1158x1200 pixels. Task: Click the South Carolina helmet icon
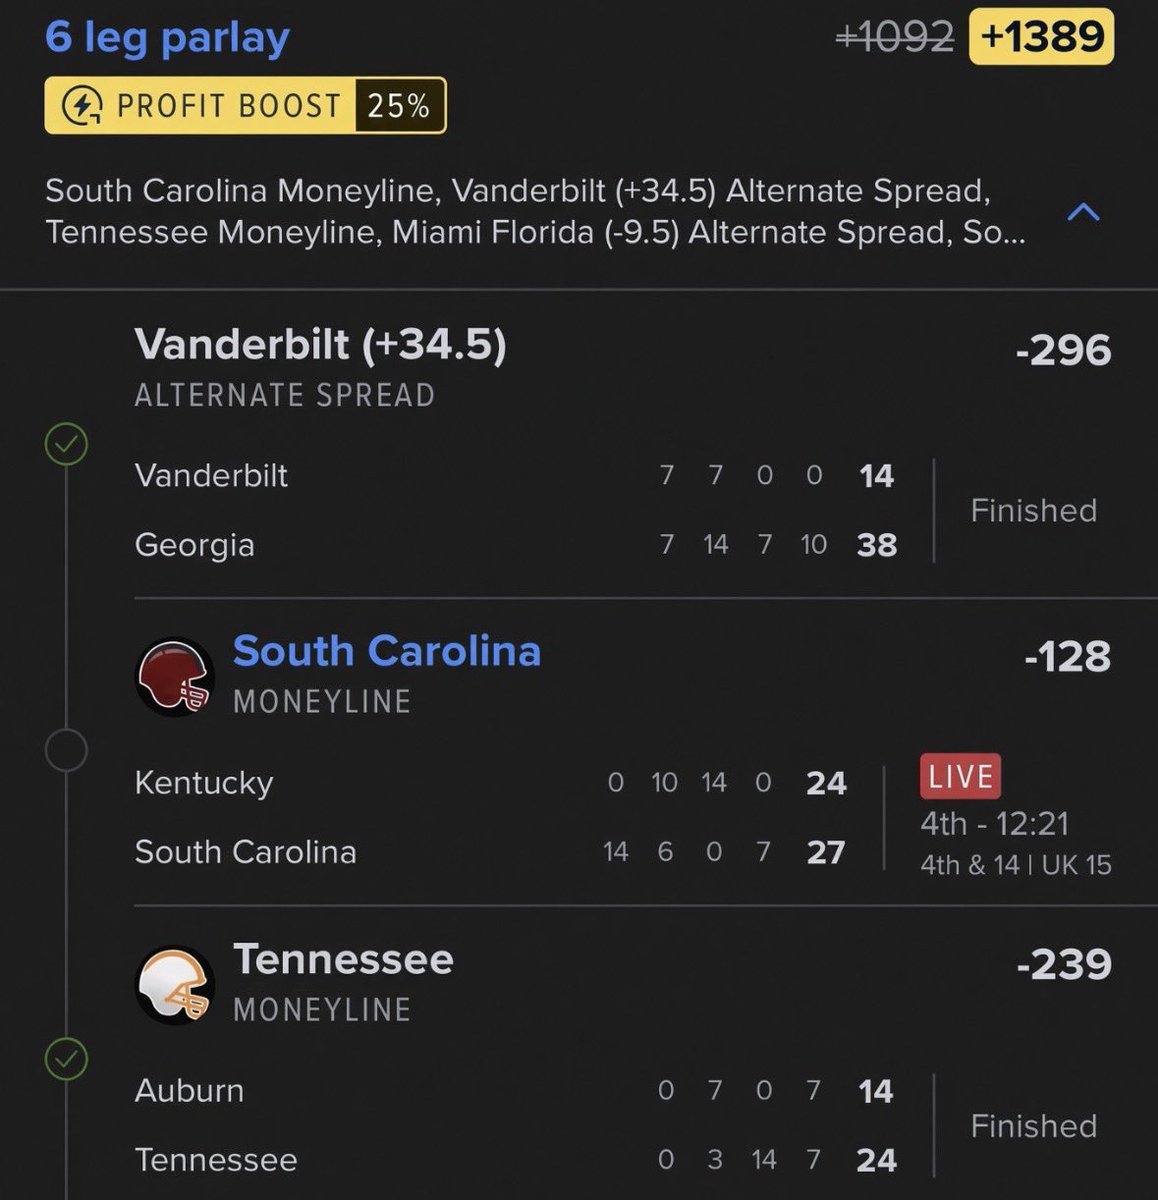[x=174, y=677]
